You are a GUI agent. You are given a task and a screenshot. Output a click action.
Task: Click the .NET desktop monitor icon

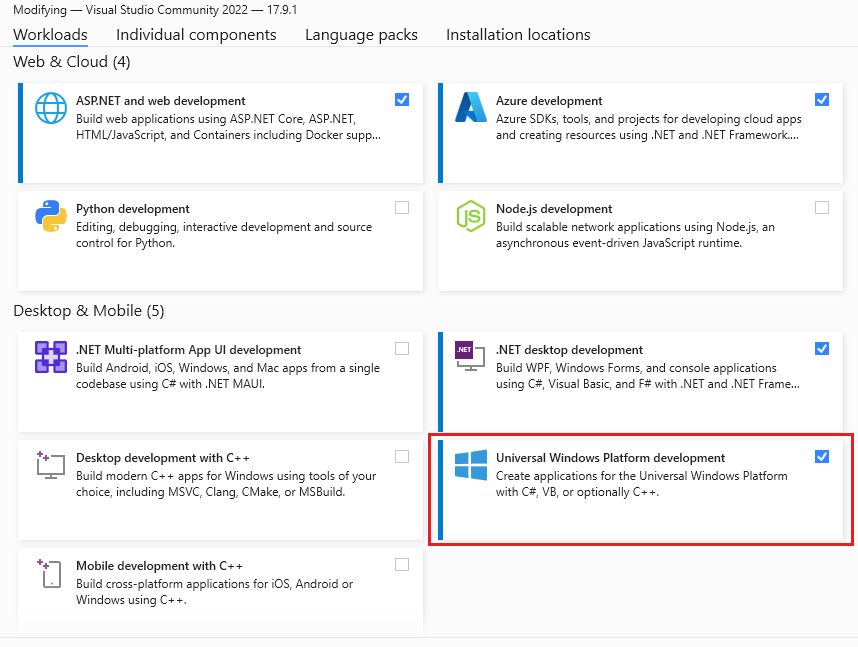pyautogui.click(x=470, y=356)
